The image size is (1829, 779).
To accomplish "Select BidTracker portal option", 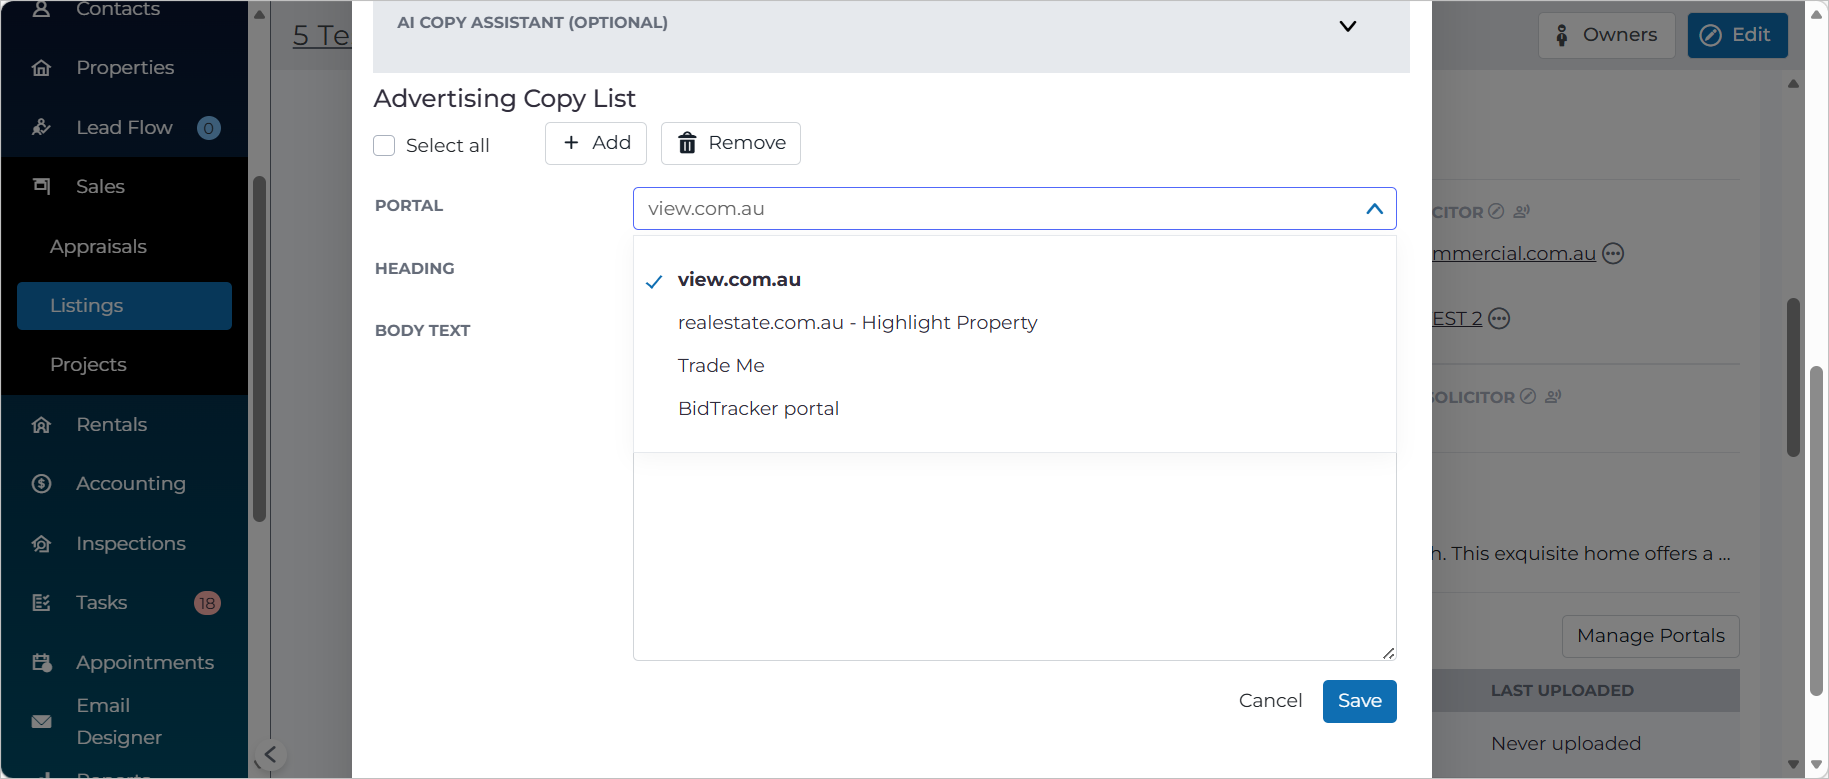I will click(758, 409).
